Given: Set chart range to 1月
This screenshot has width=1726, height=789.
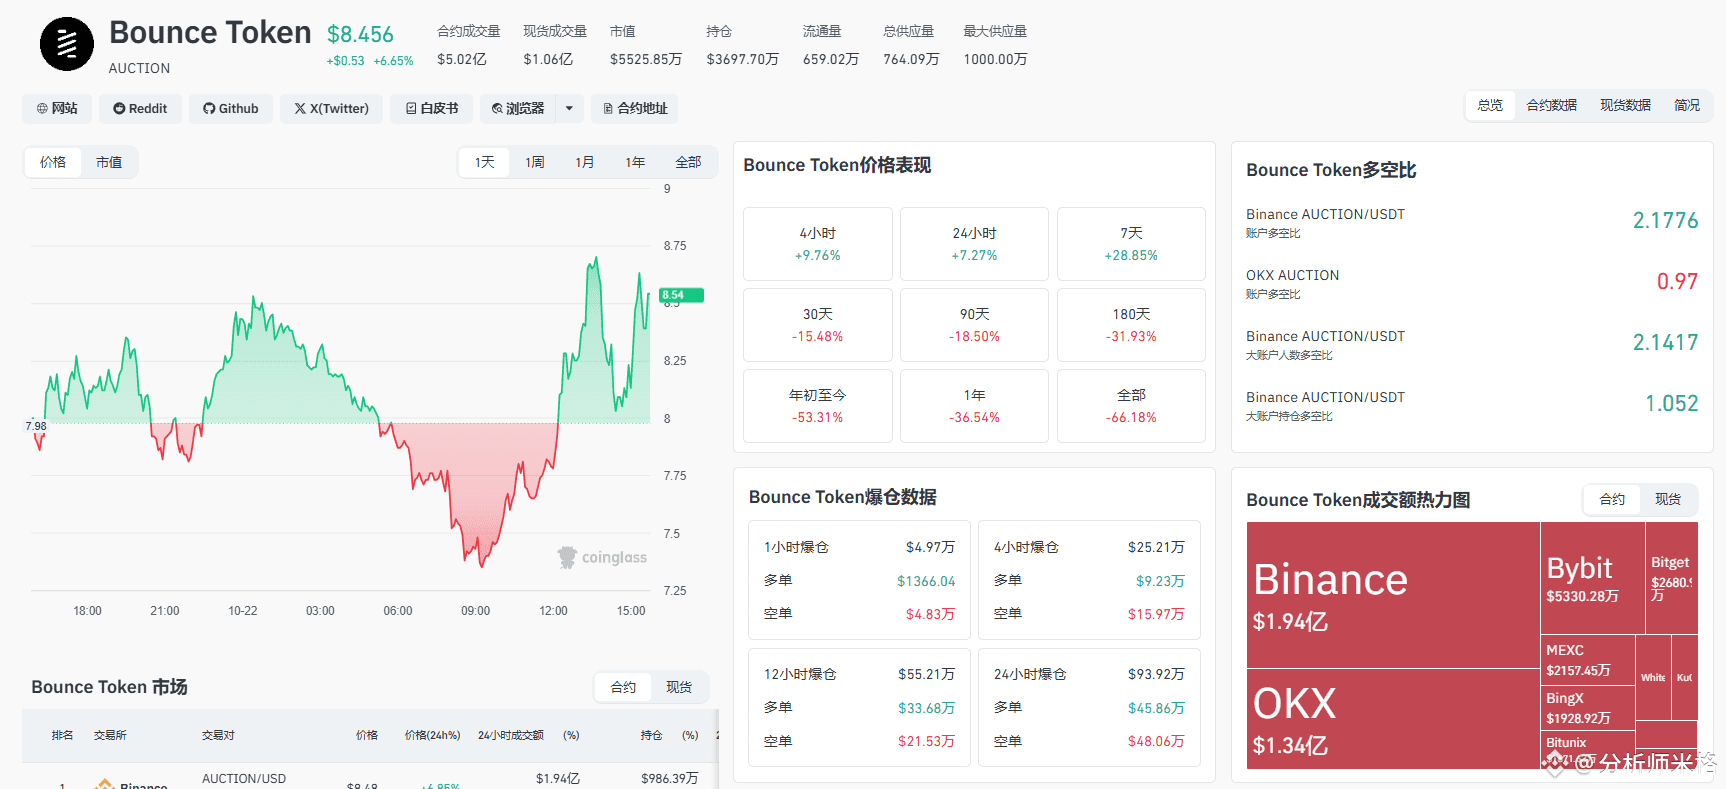Looking at the screenshot, I should 585,162.
